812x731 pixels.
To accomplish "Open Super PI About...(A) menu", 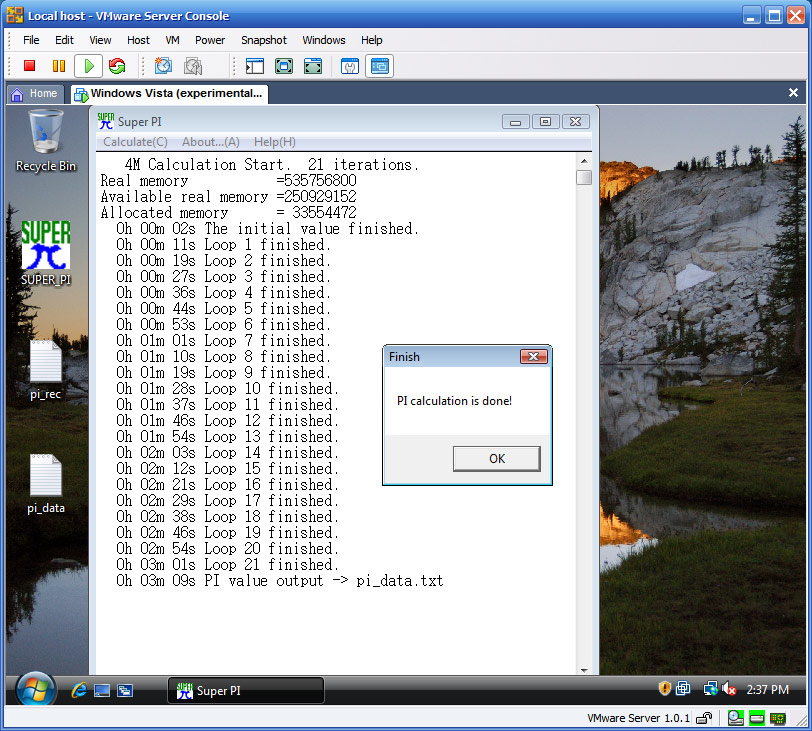I will (x=211, y=142).
